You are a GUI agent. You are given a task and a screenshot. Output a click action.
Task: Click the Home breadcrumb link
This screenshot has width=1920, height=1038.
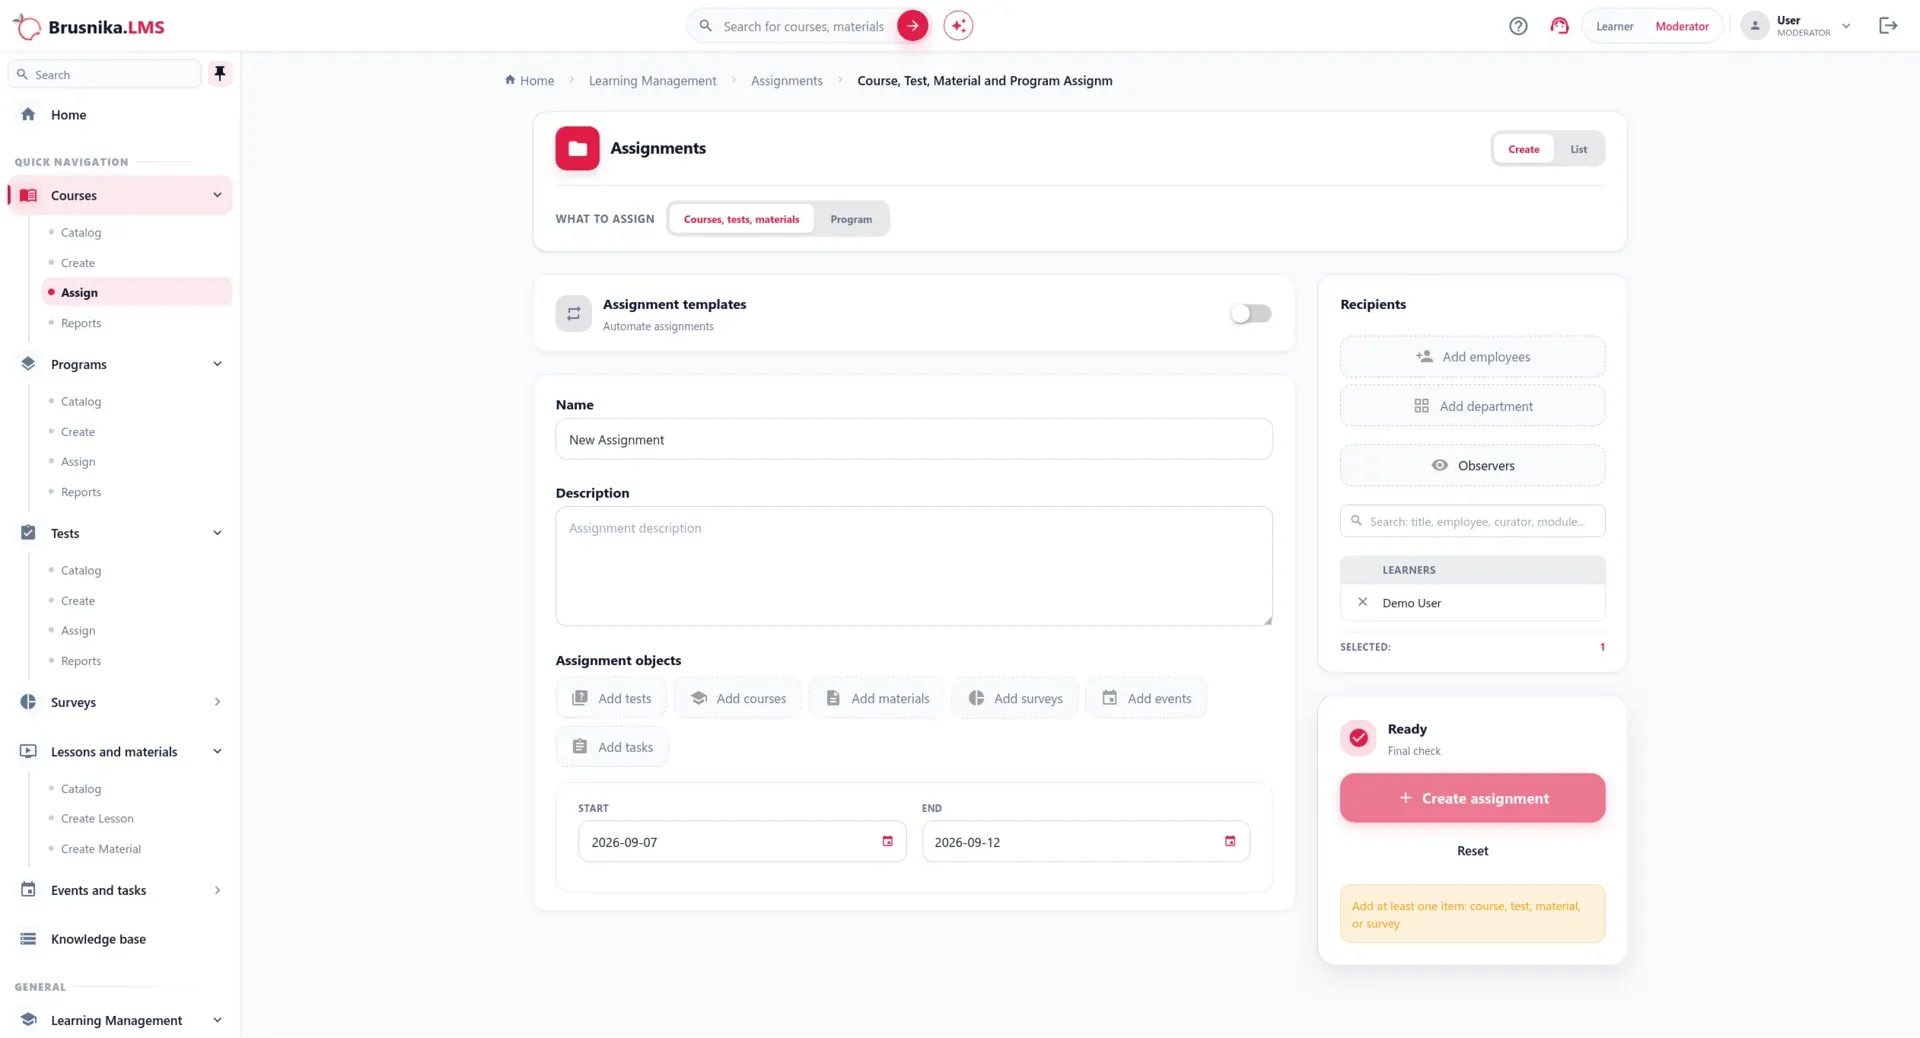coord(529,80)
